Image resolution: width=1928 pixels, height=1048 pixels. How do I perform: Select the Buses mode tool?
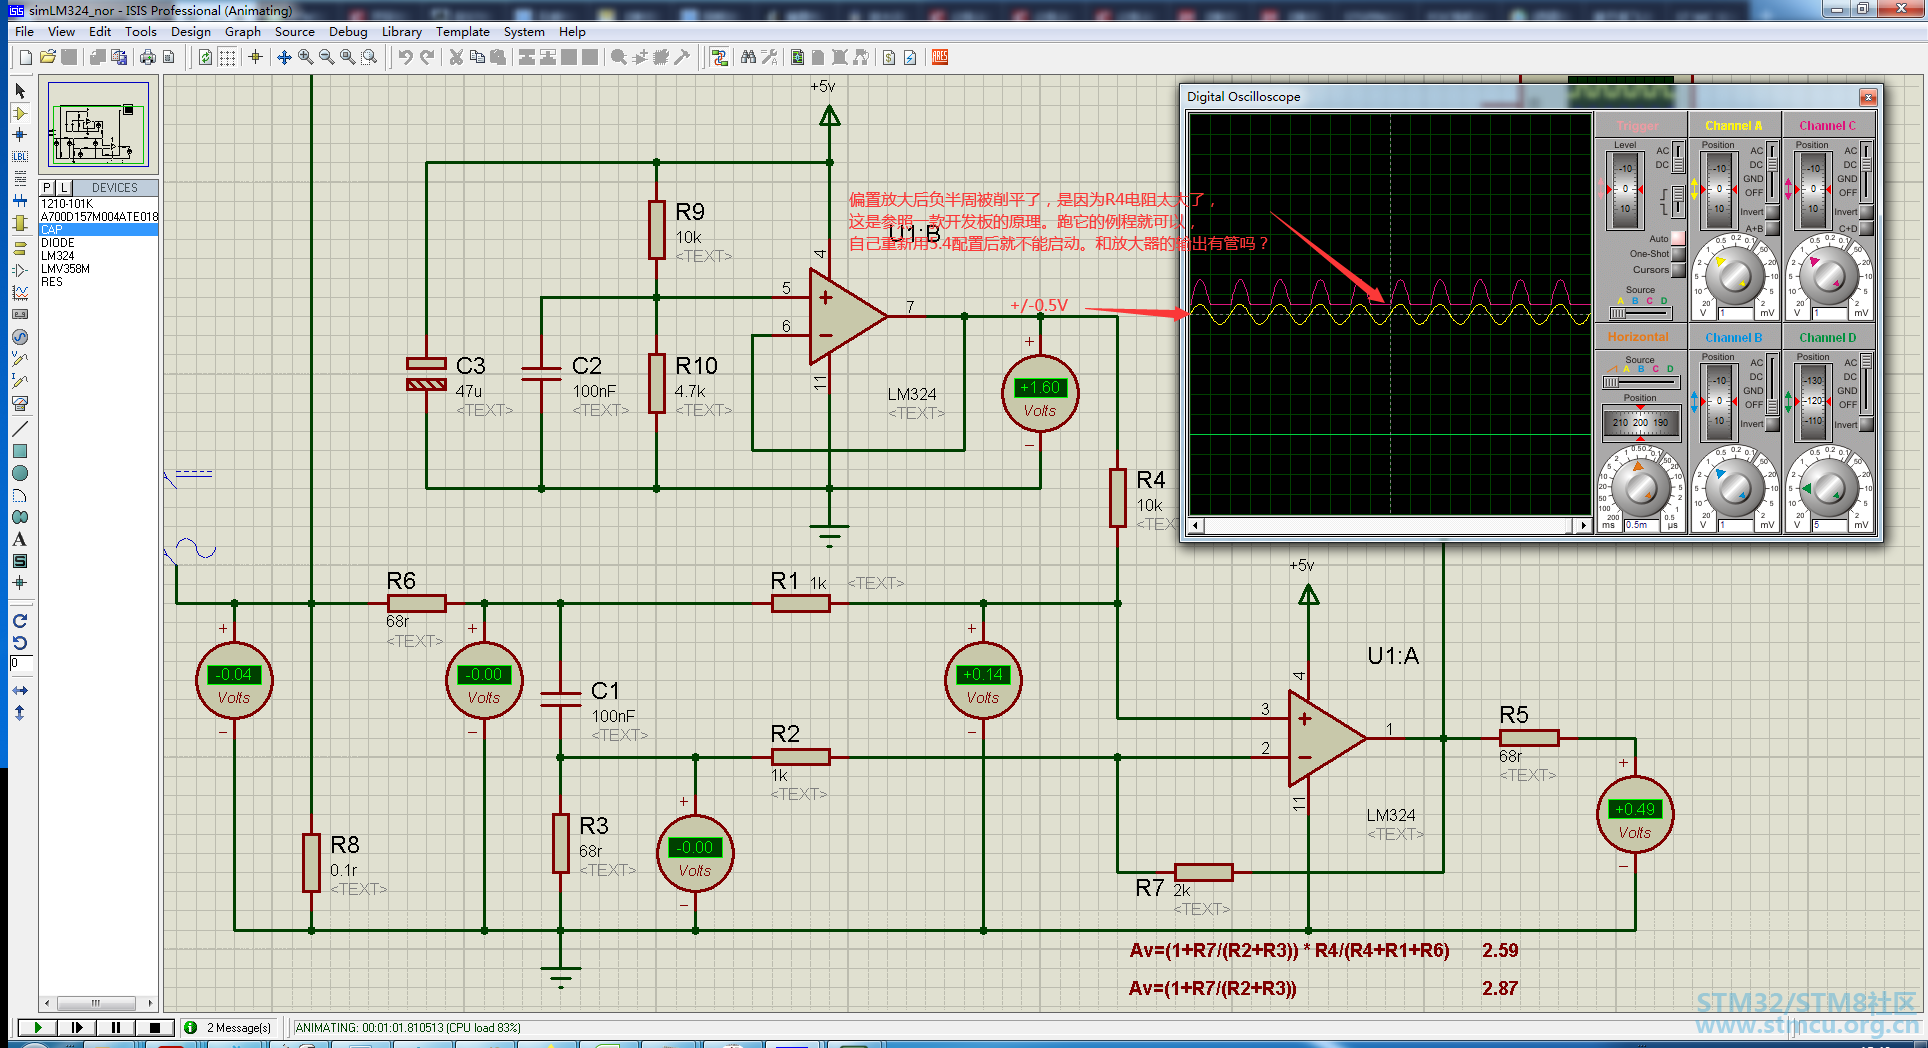(20, 201)
